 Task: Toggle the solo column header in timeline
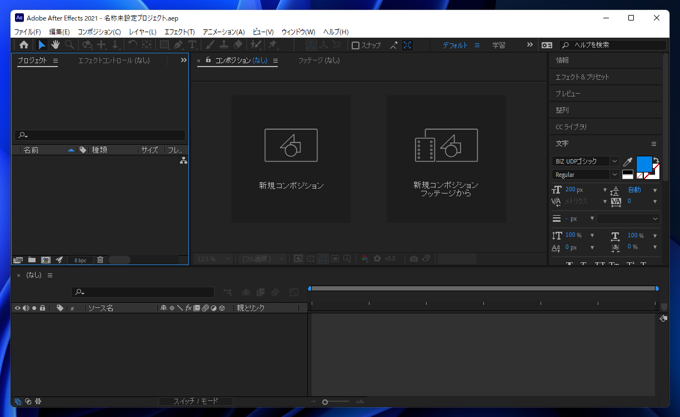(x=34, y=308)
